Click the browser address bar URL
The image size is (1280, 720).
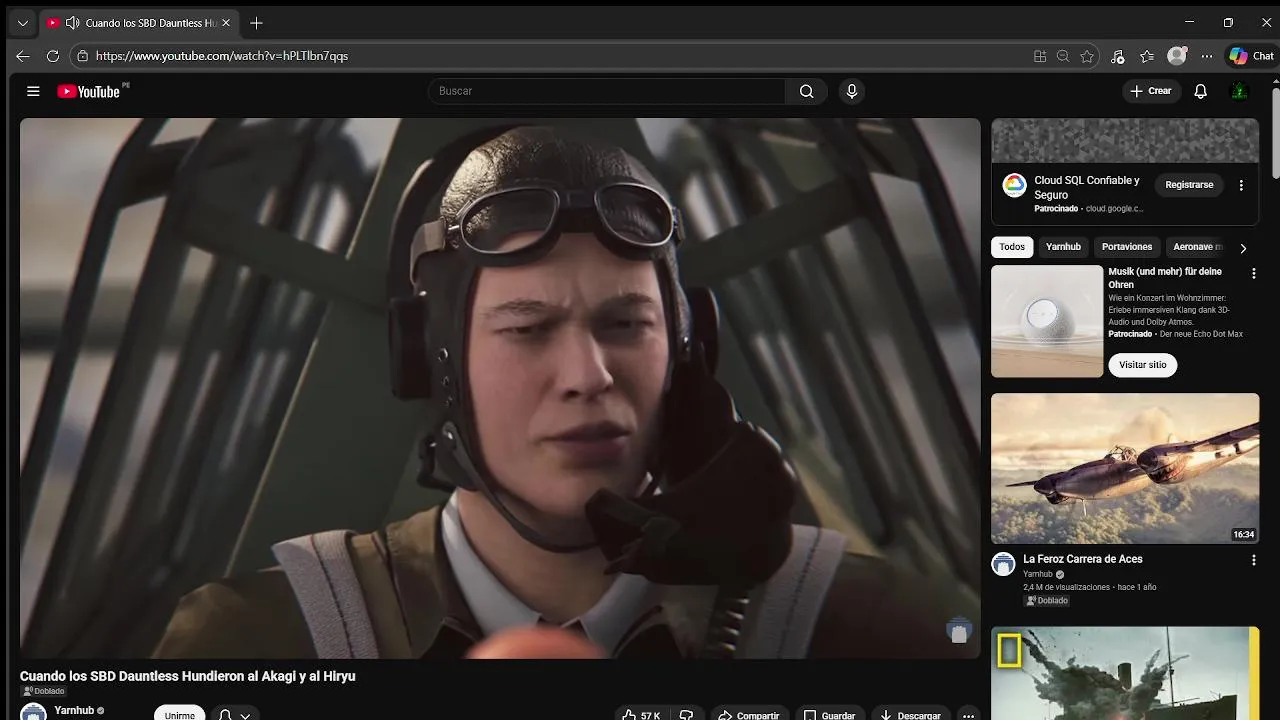[222, 56]
